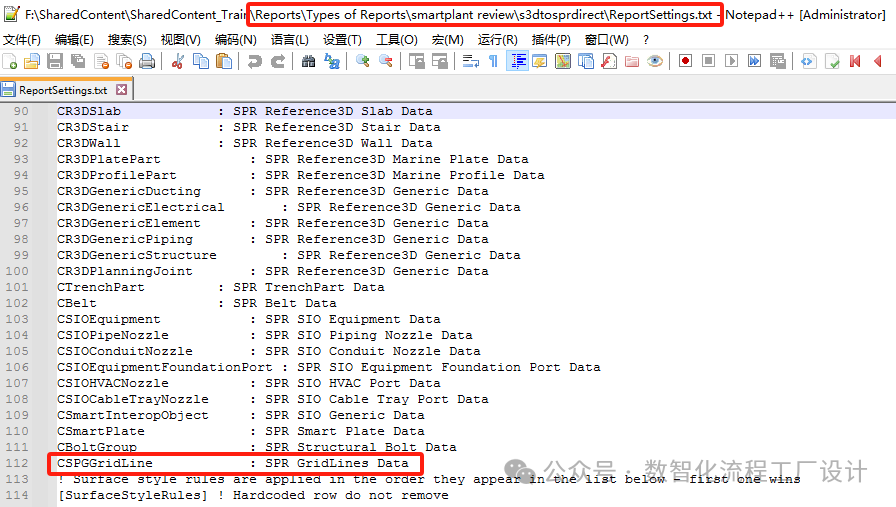
Task: Click the Close All documents icon
Action: (x=124, y=61)
